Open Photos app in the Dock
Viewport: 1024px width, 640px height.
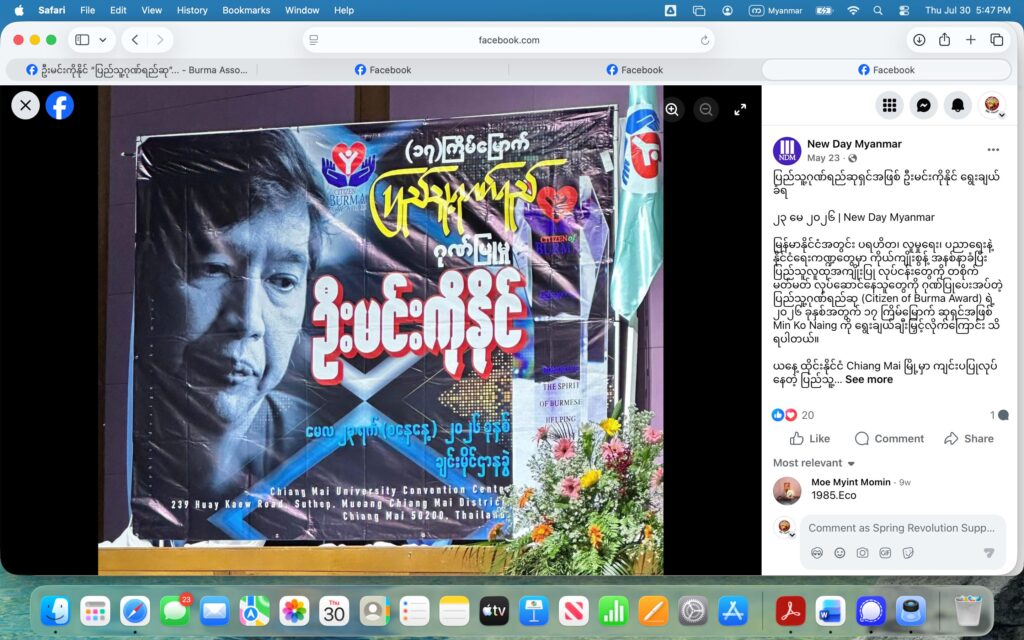294,611
